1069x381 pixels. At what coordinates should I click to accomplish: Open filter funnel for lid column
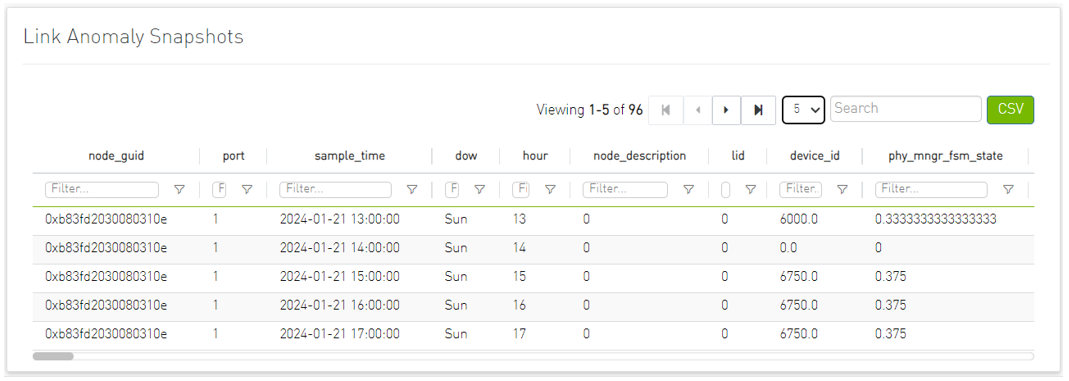coord(750,189)
